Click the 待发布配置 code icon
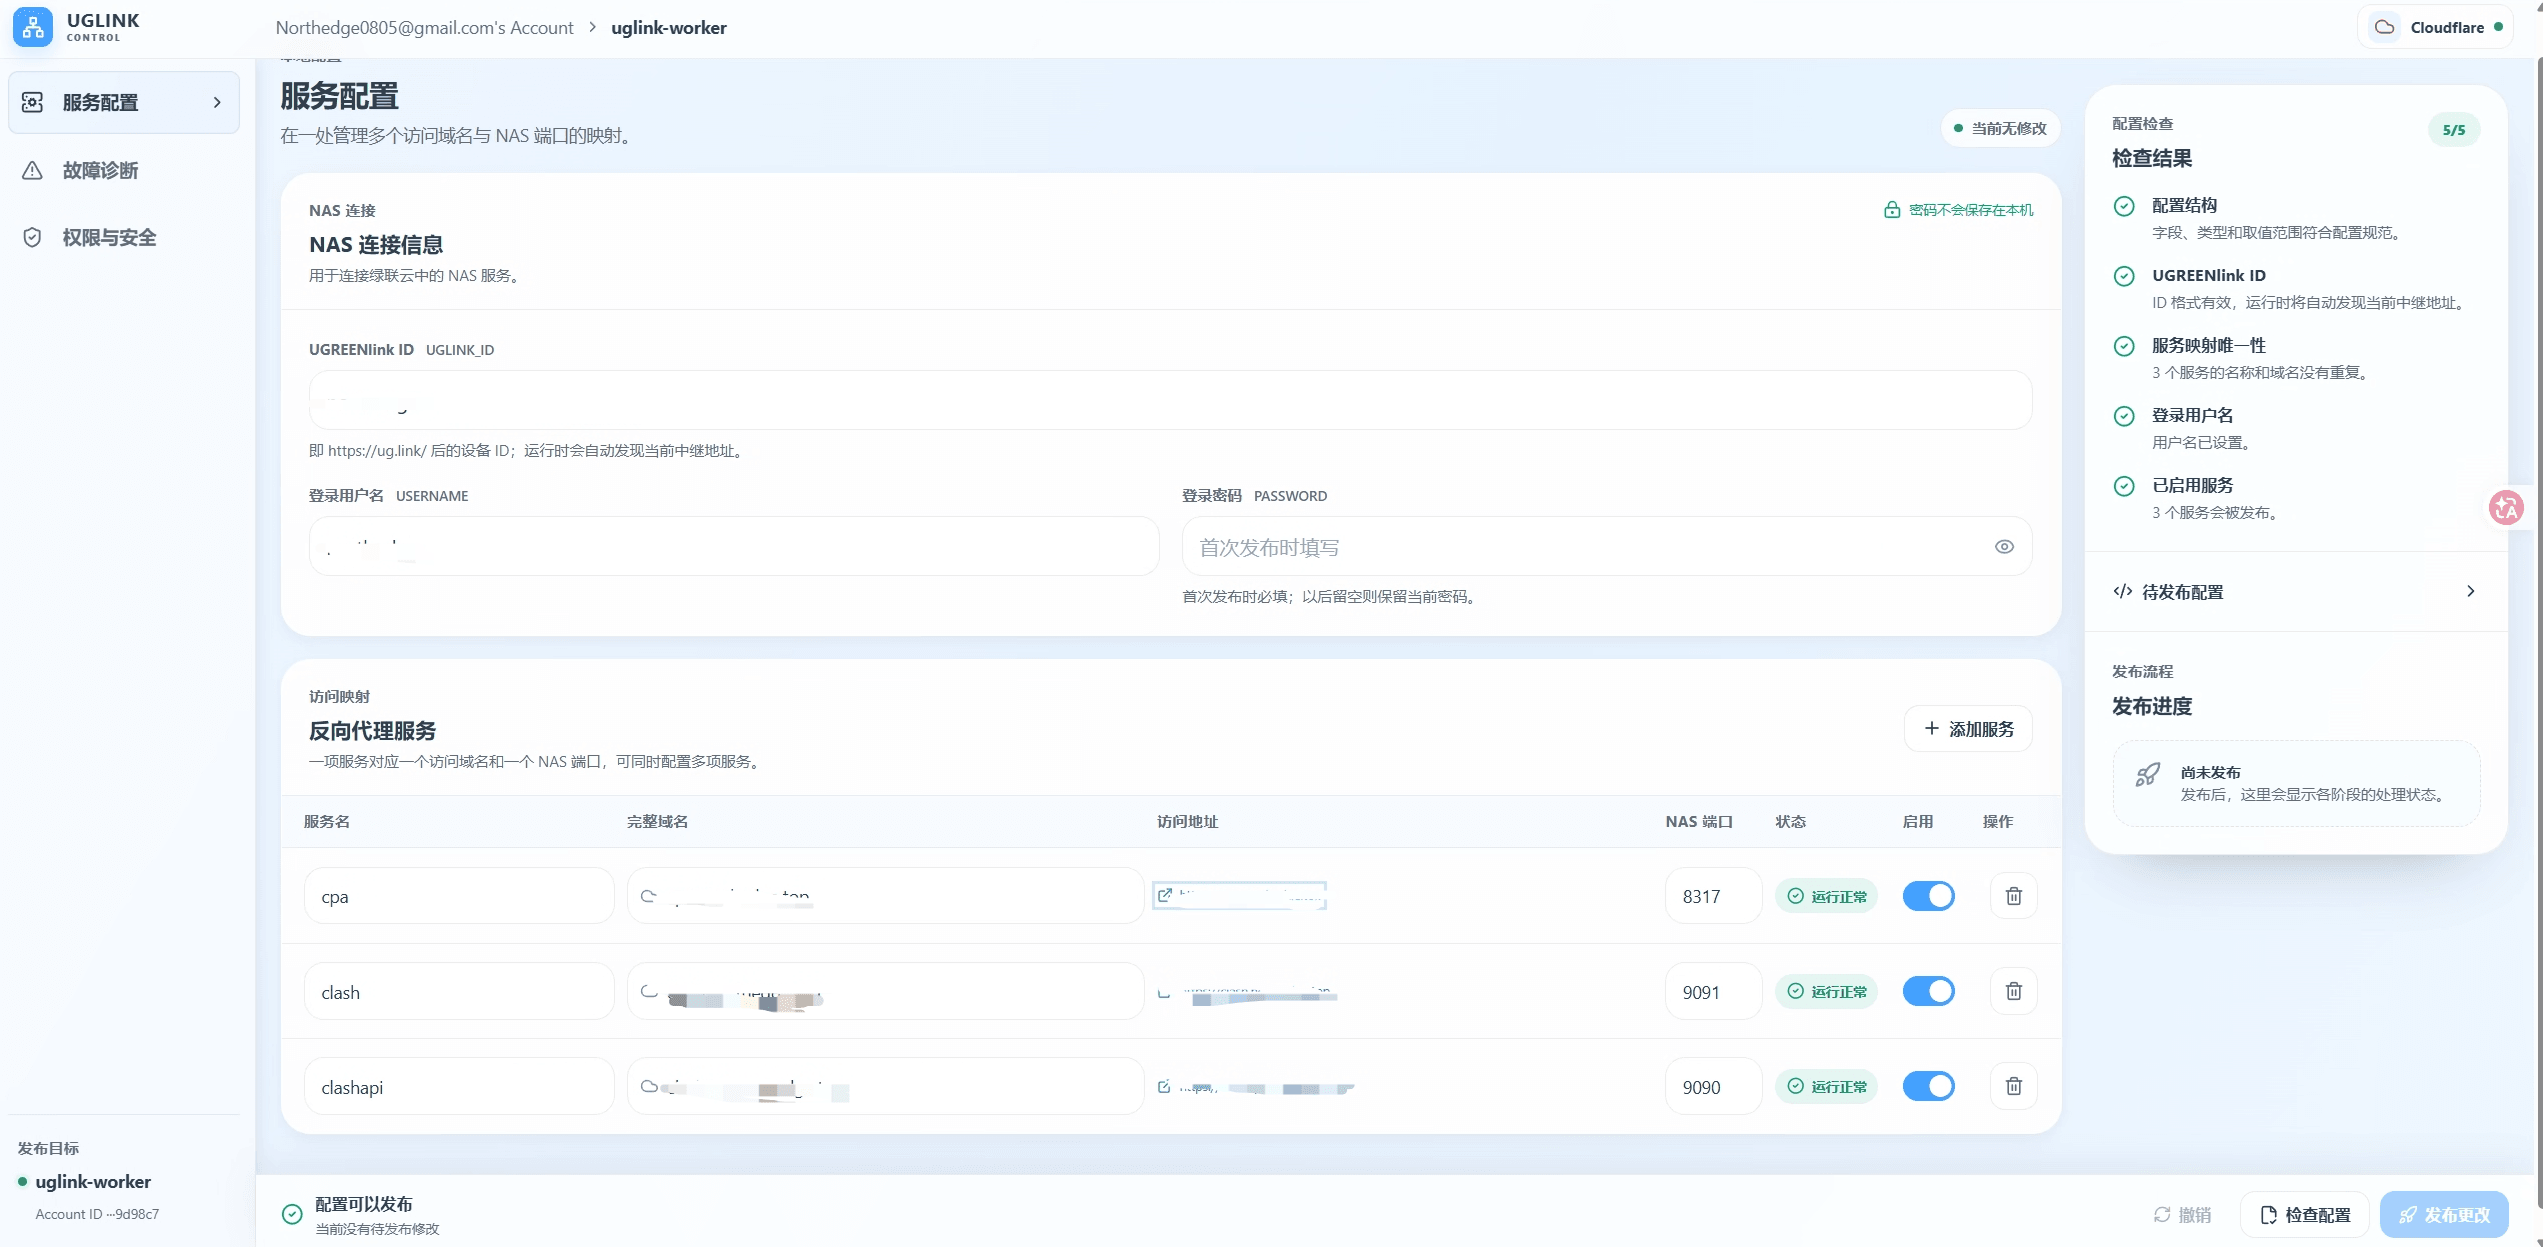This screenshot has height=1247, width=2543. (x=2122, y=591)
